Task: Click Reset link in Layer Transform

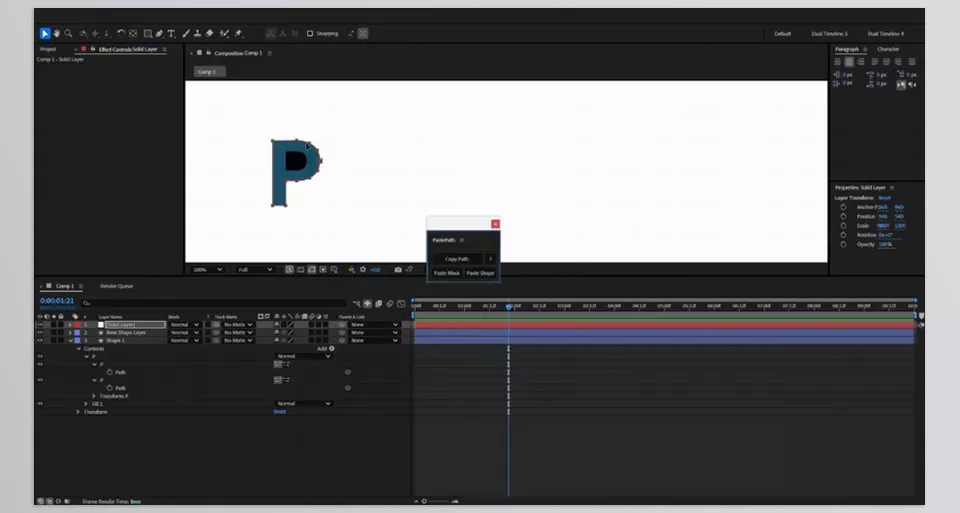Action: point(885,198)
